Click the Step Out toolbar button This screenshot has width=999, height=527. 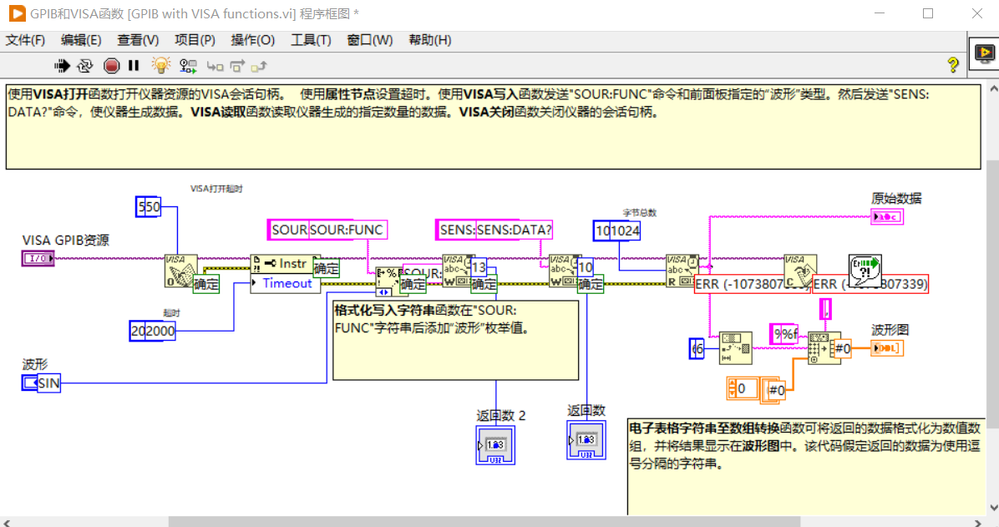coord(259,66)
